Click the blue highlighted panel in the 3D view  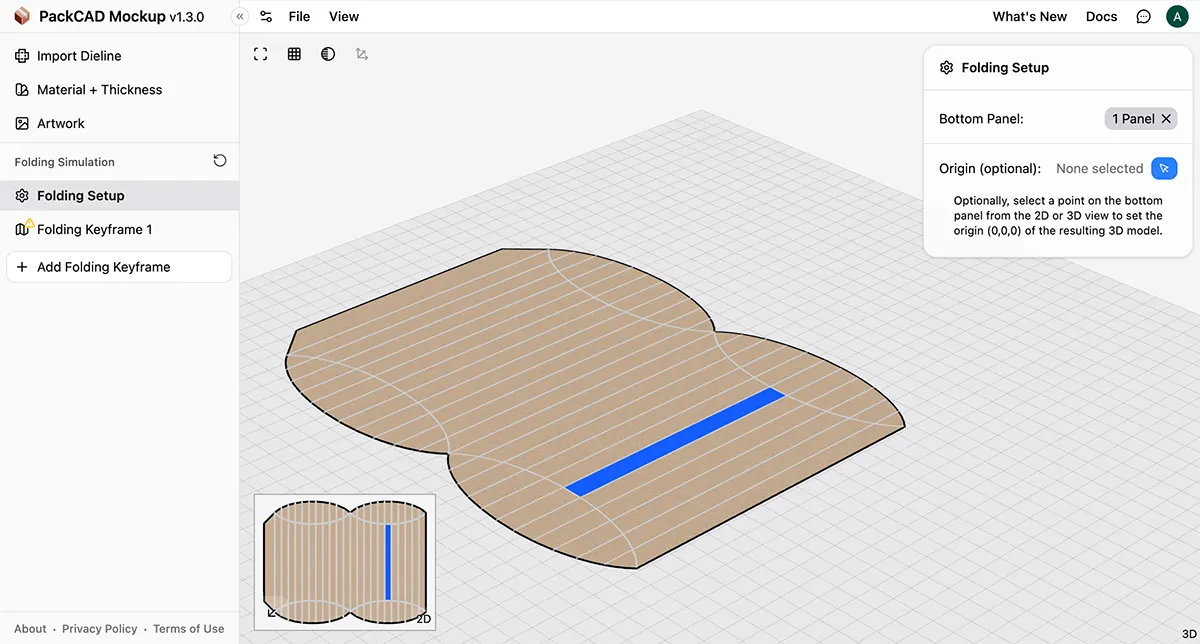coord(675,440)
